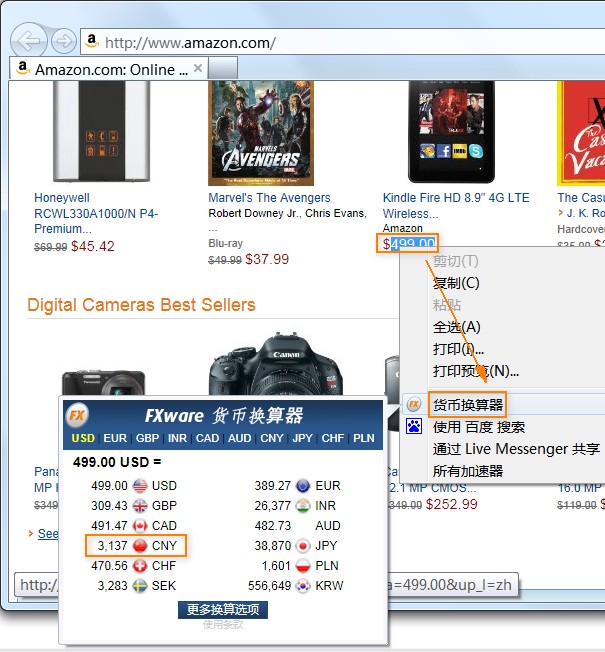Open Kindle Fire HD 8.9" 4G LTE link

(x=456, y=205)
